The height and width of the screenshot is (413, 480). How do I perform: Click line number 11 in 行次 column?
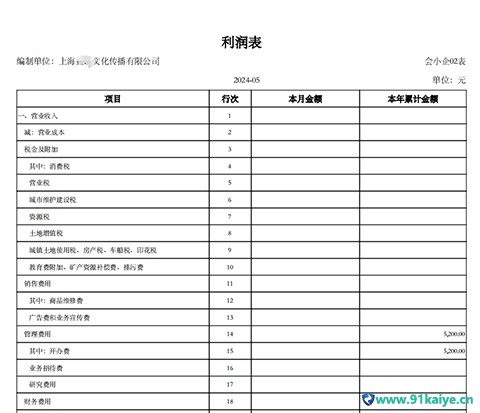click(230, 284)
